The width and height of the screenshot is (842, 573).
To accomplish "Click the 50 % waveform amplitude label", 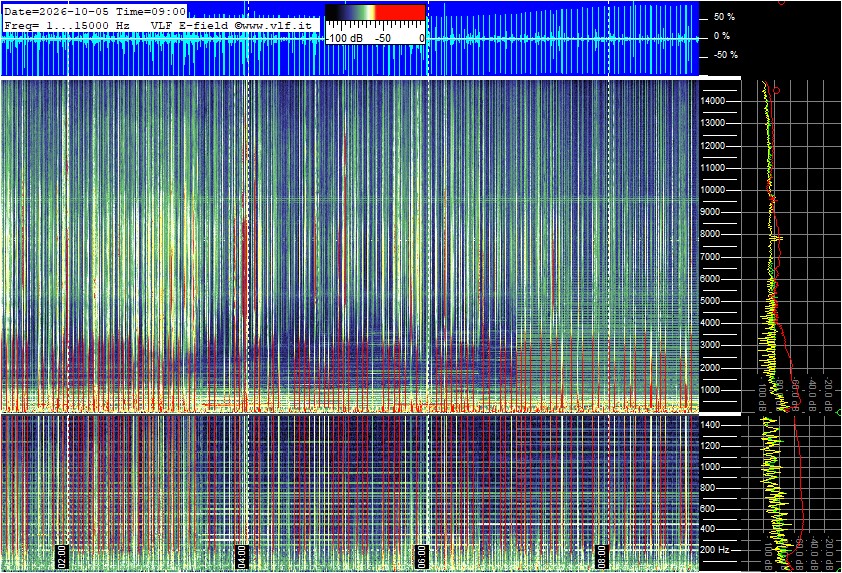I will 724,17.
